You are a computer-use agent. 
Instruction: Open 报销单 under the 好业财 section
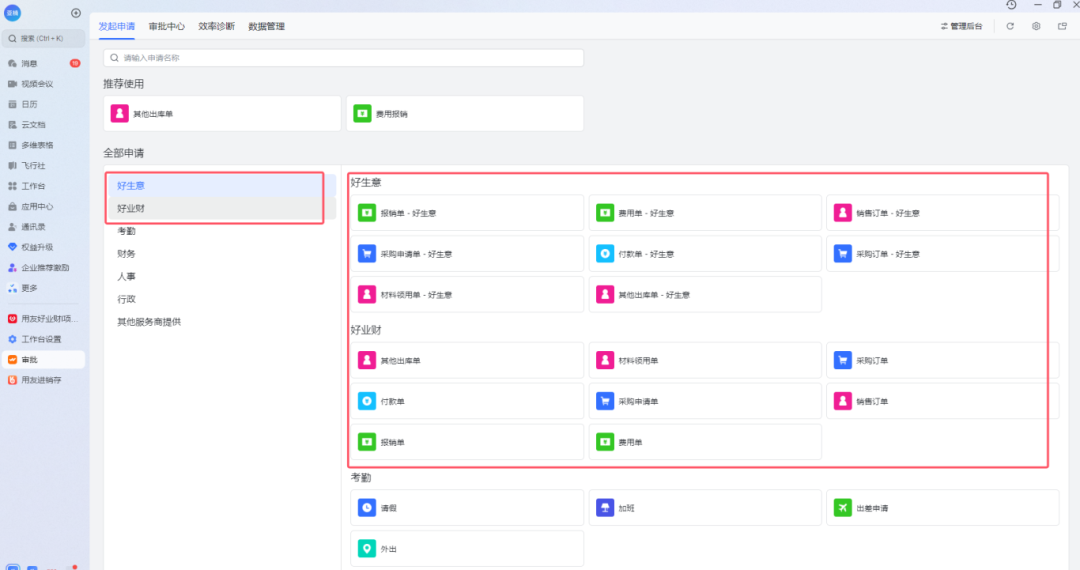coord(467,442)
